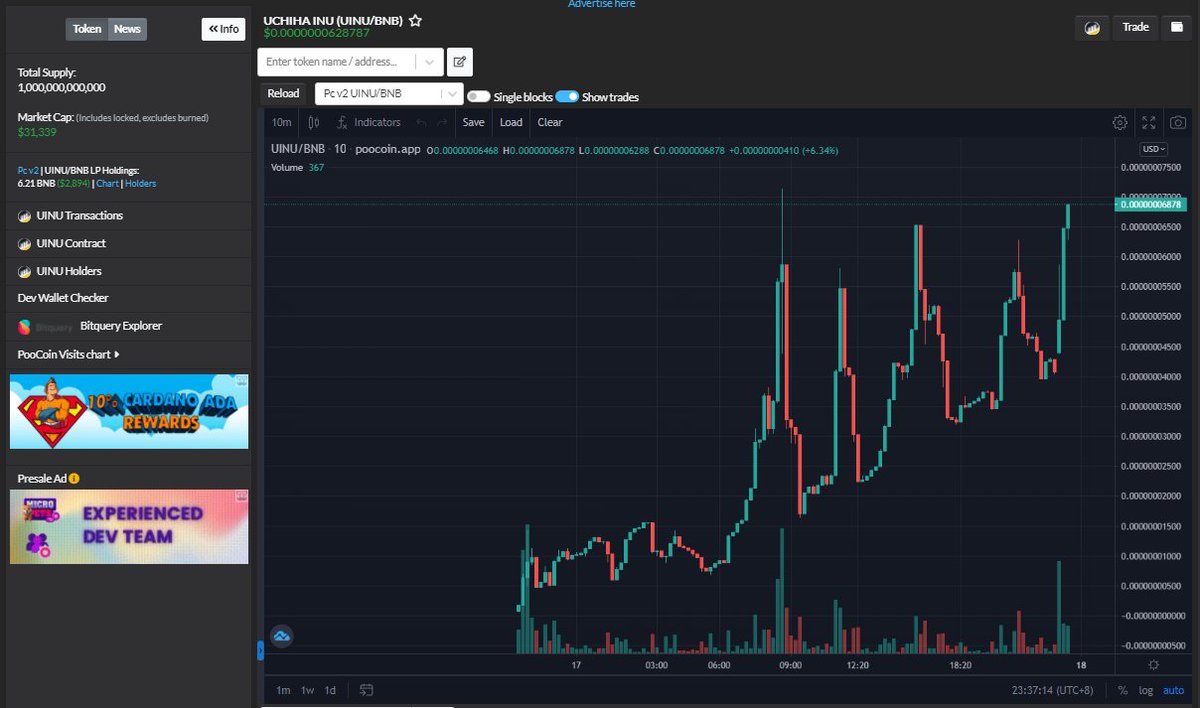Select the 1m date range
Screen dimensions: 1200x708
(283, 690)
